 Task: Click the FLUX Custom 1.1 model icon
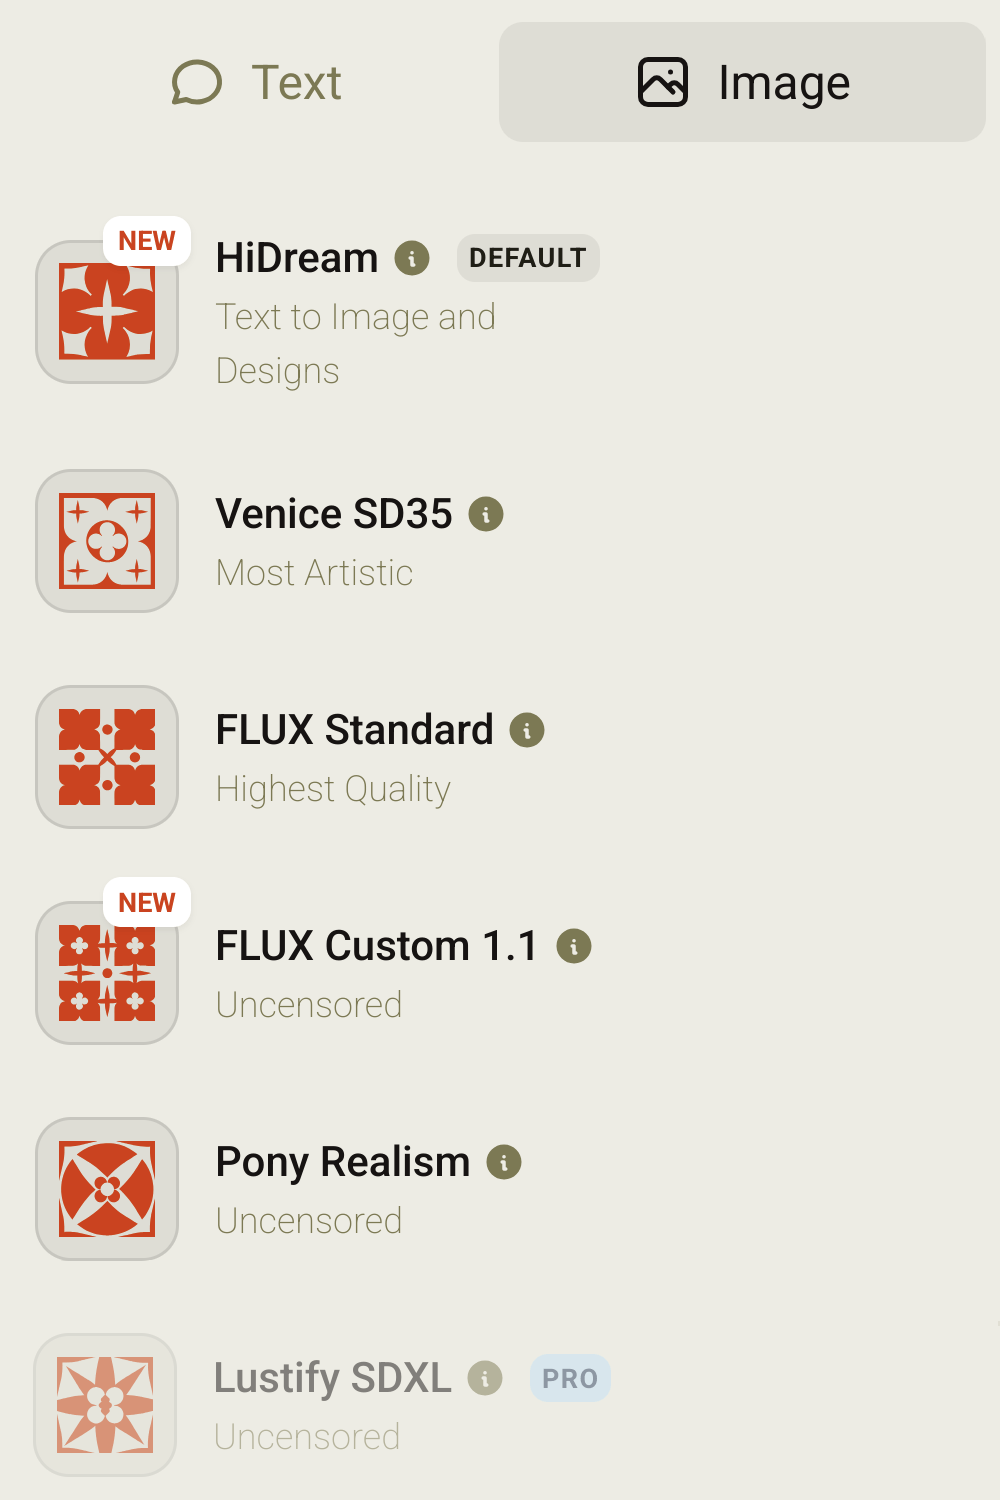click(x=107, y=973)
